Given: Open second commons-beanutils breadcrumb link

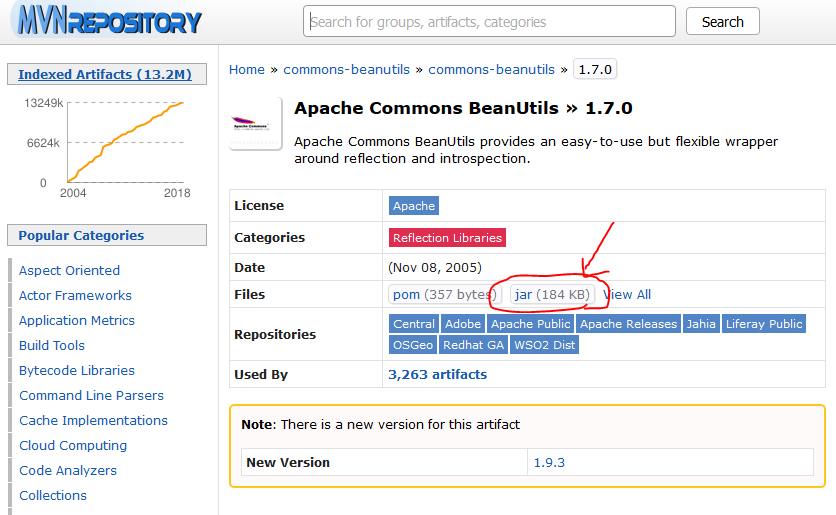Looking at the screenshot, I should (x=492, y=69).
